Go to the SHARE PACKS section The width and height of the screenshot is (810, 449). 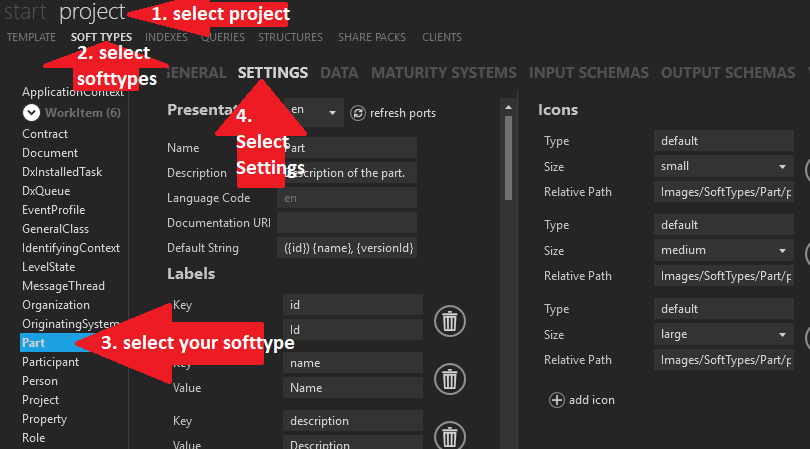[x=372, y=37]
